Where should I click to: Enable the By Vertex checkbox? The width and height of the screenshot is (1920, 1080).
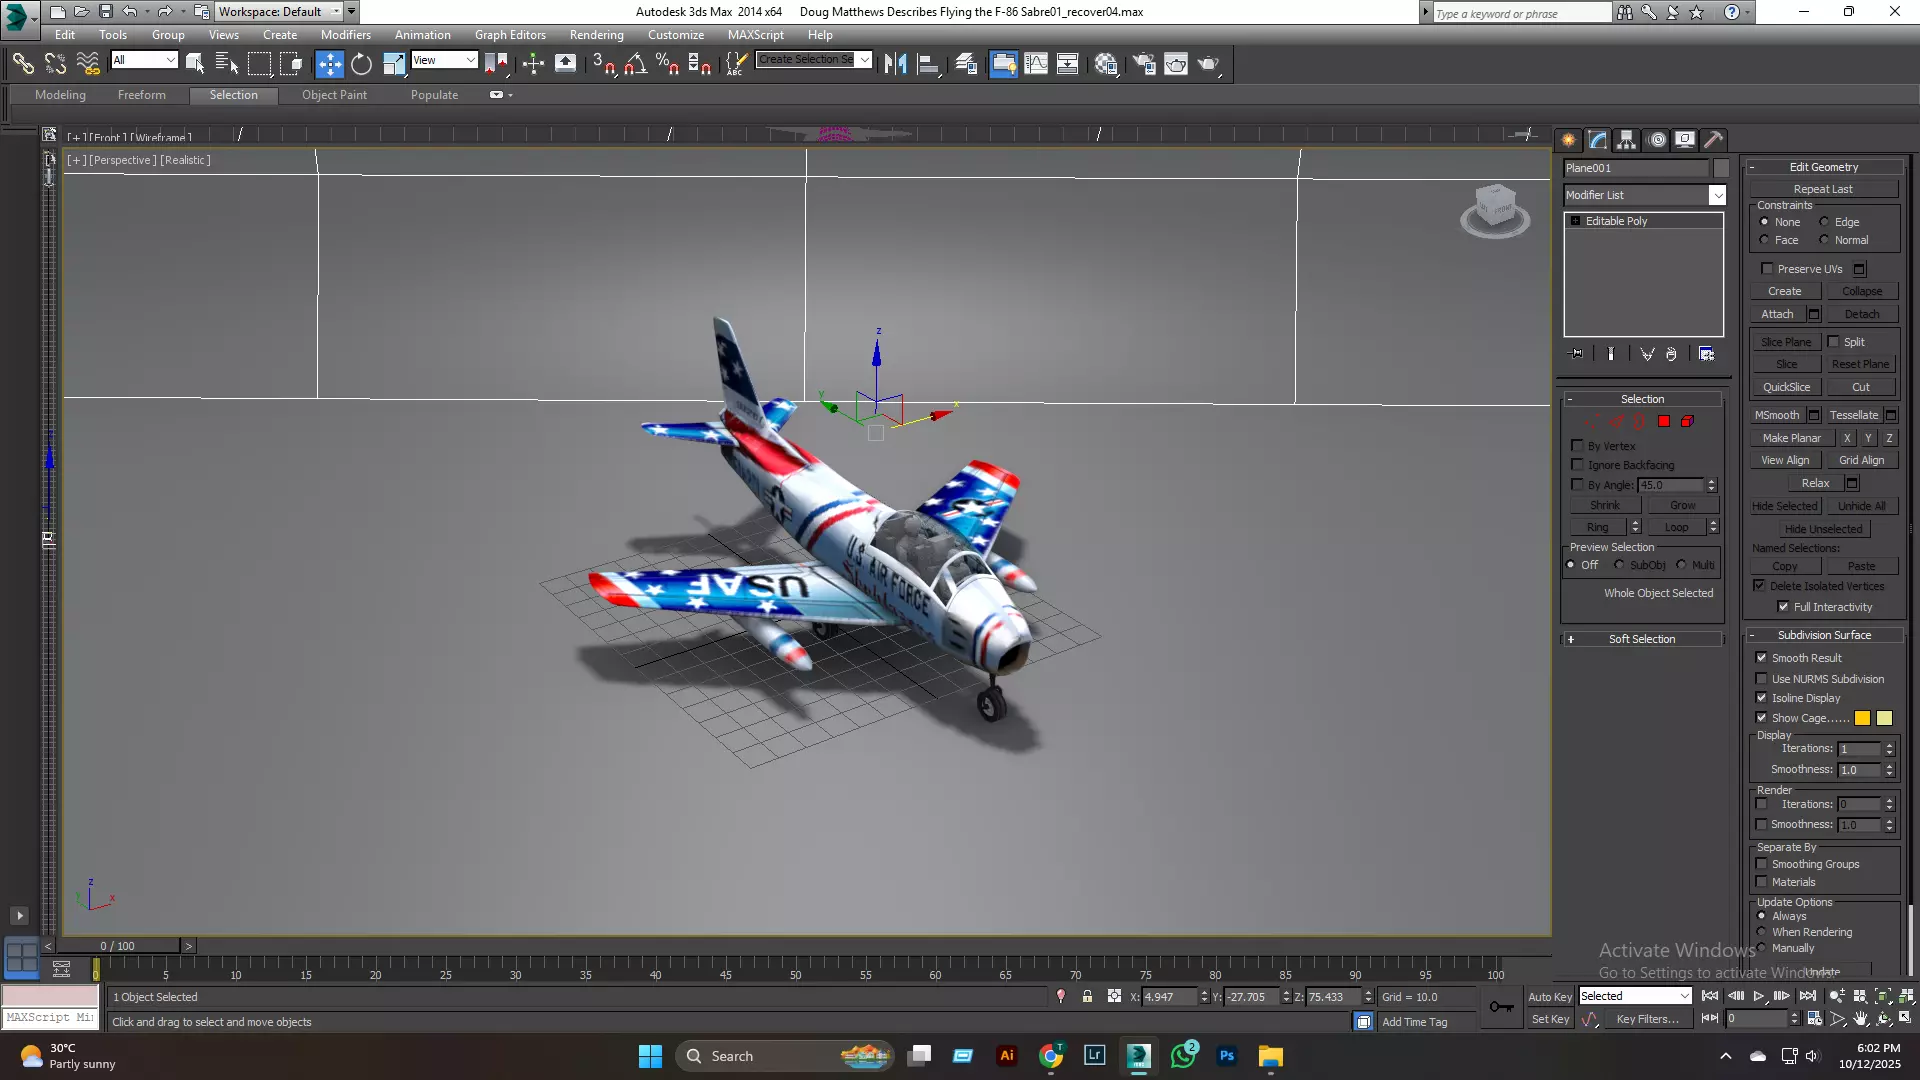tap(1578, 446)
